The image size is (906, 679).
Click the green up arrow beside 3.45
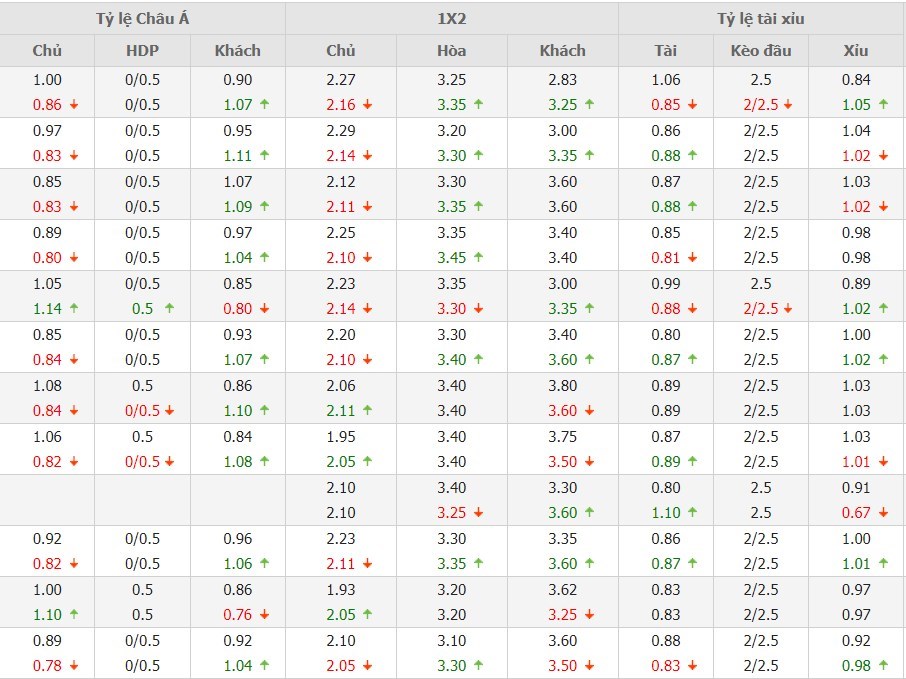[x=479, y=258]
